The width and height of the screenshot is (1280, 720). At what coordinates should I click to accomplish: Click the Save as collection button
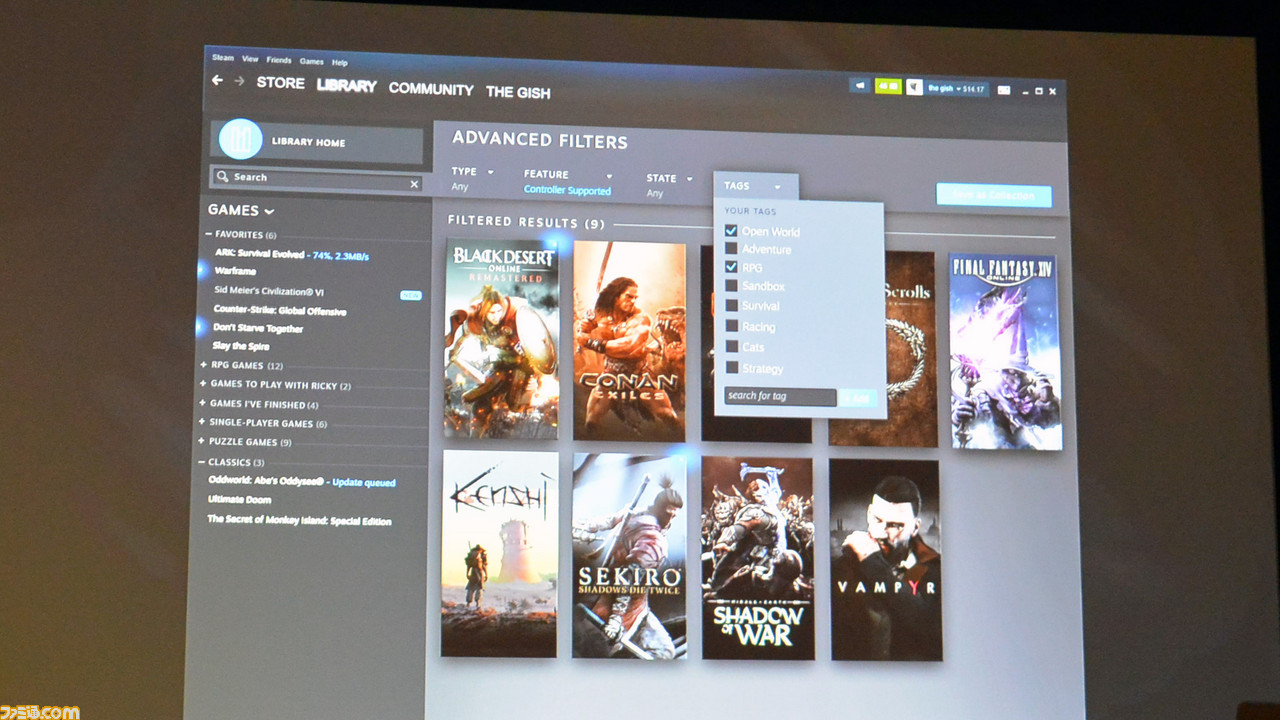[993, 195]
